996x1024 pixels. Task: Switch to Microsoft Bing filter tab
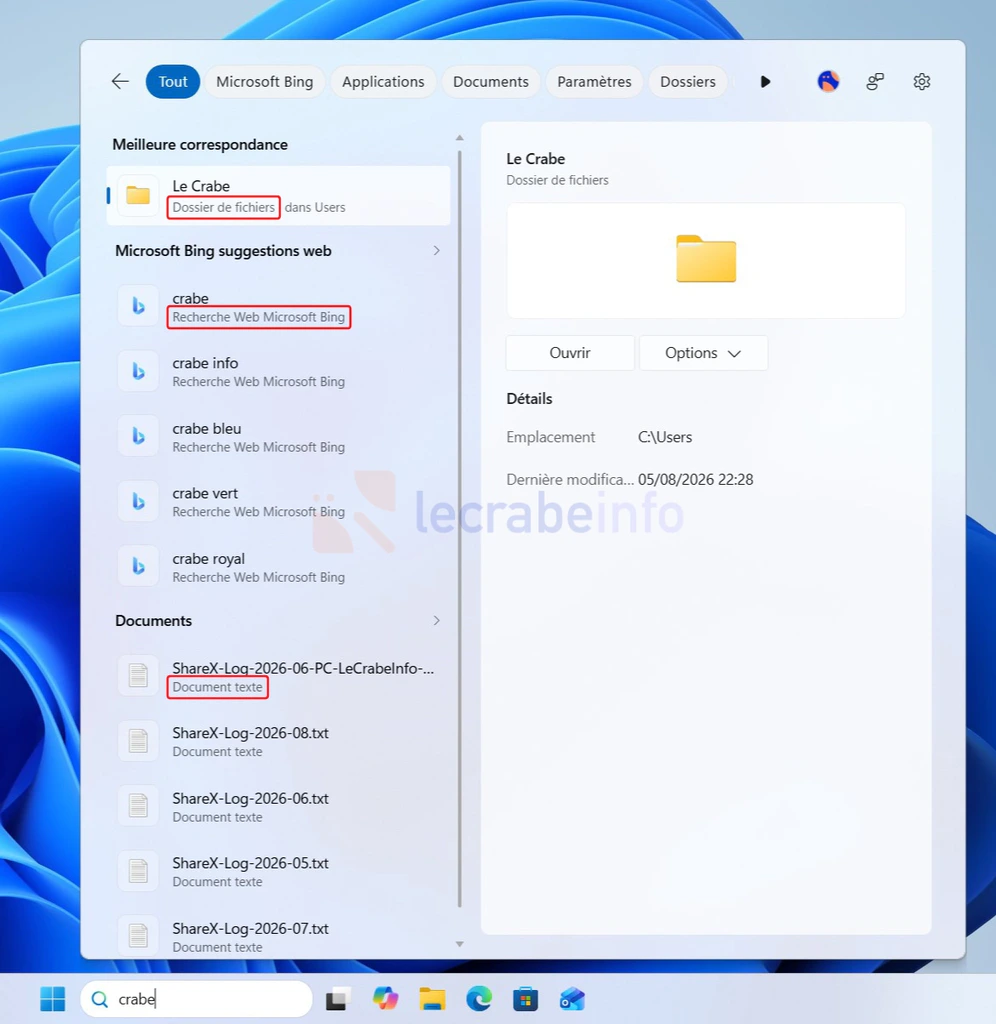[x=265, y=82]
